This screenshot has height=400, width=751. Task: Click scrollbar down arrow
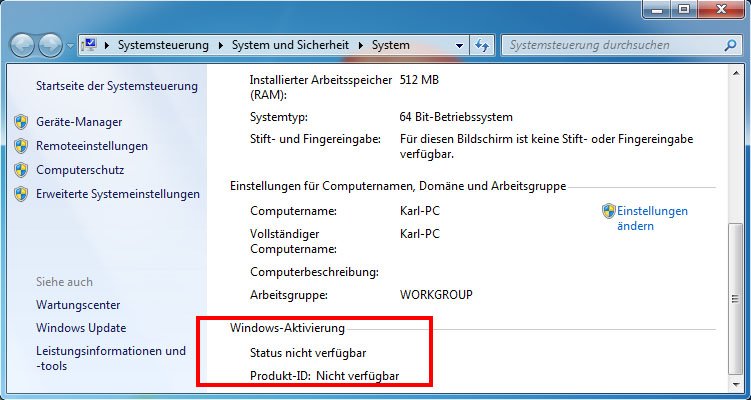pos(735,384)
